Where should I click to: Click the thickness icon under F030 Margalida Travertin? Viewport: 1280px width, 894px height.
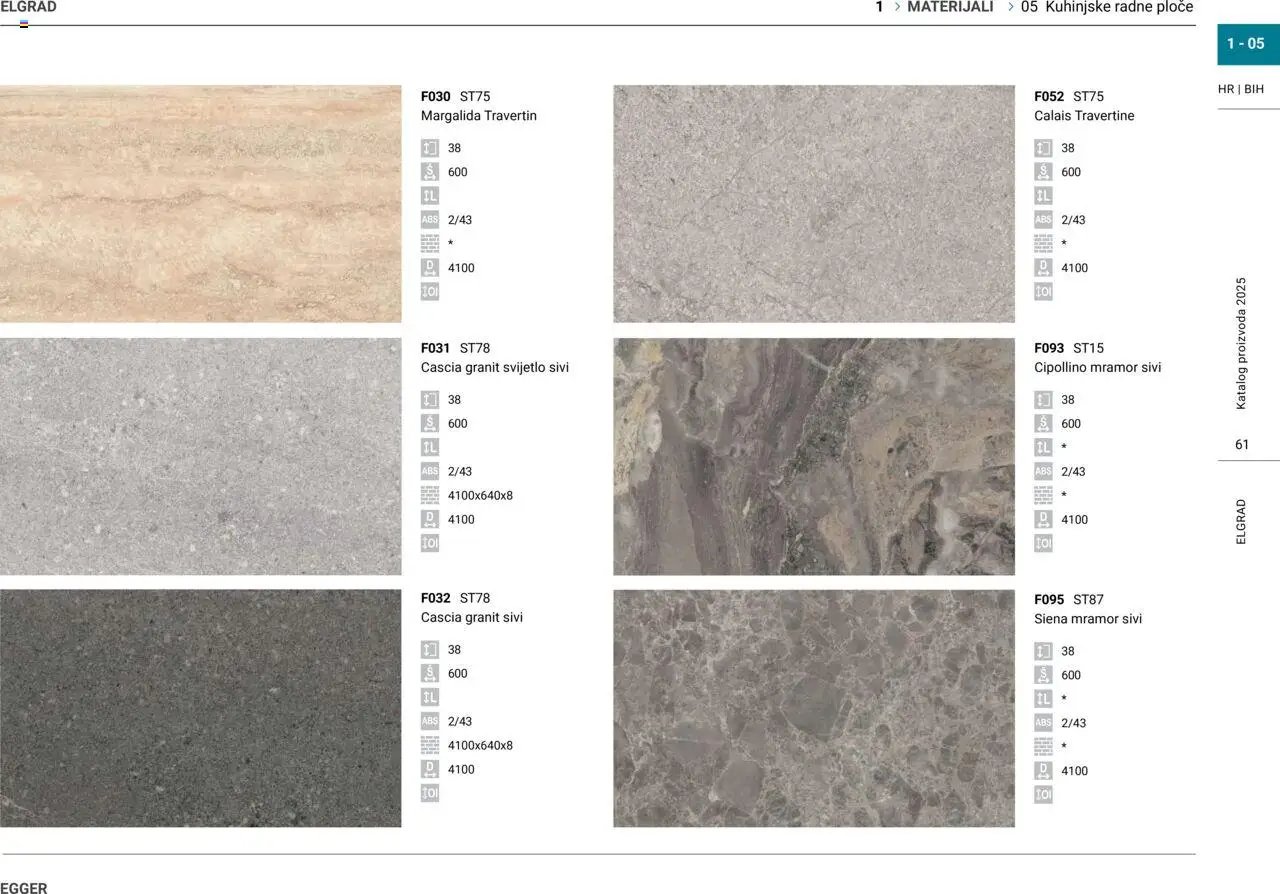coord(430,148)
